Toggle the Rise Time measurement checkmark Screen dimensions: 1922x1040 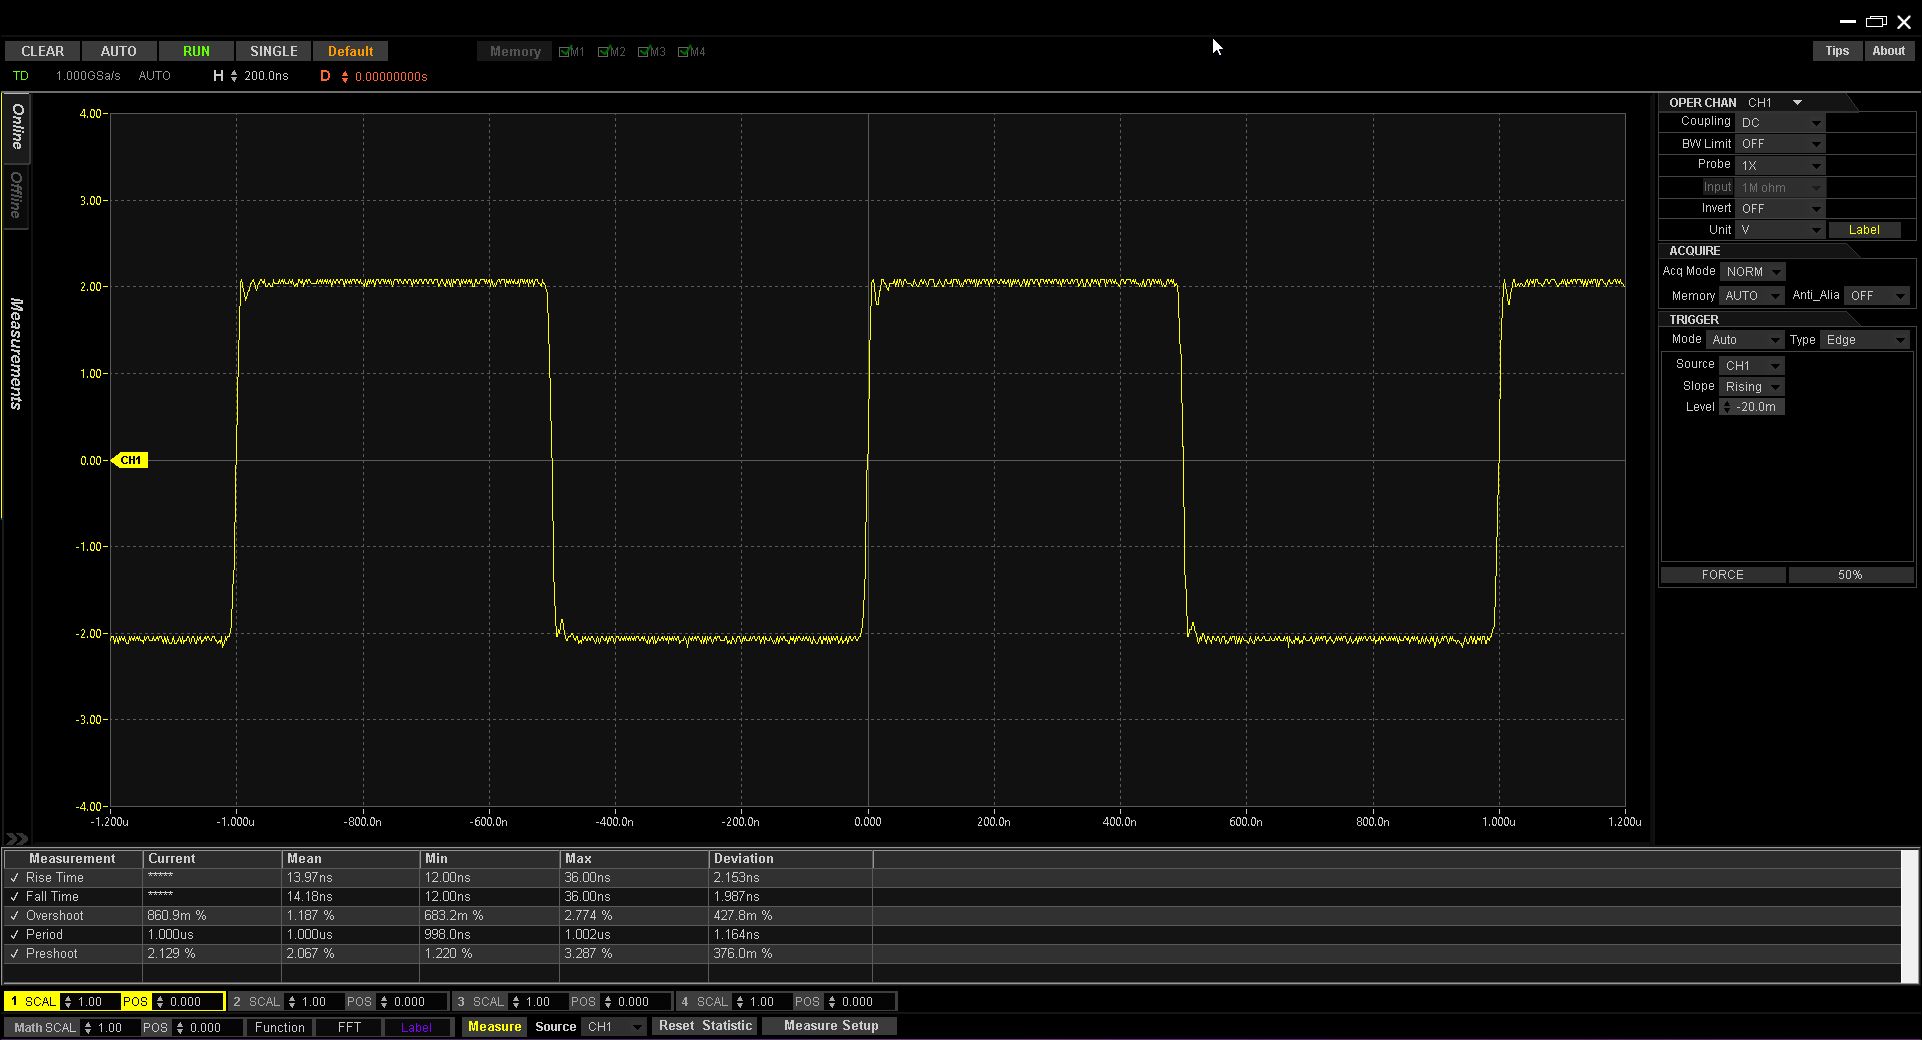click(x=14, y=878)
